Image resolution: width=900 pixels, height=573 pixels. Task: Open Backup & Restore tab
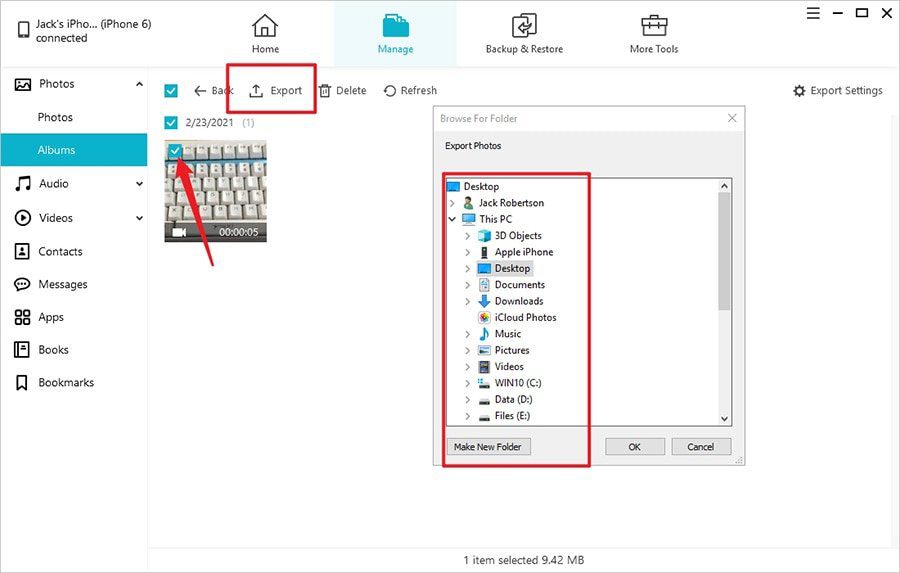point(524,34)
